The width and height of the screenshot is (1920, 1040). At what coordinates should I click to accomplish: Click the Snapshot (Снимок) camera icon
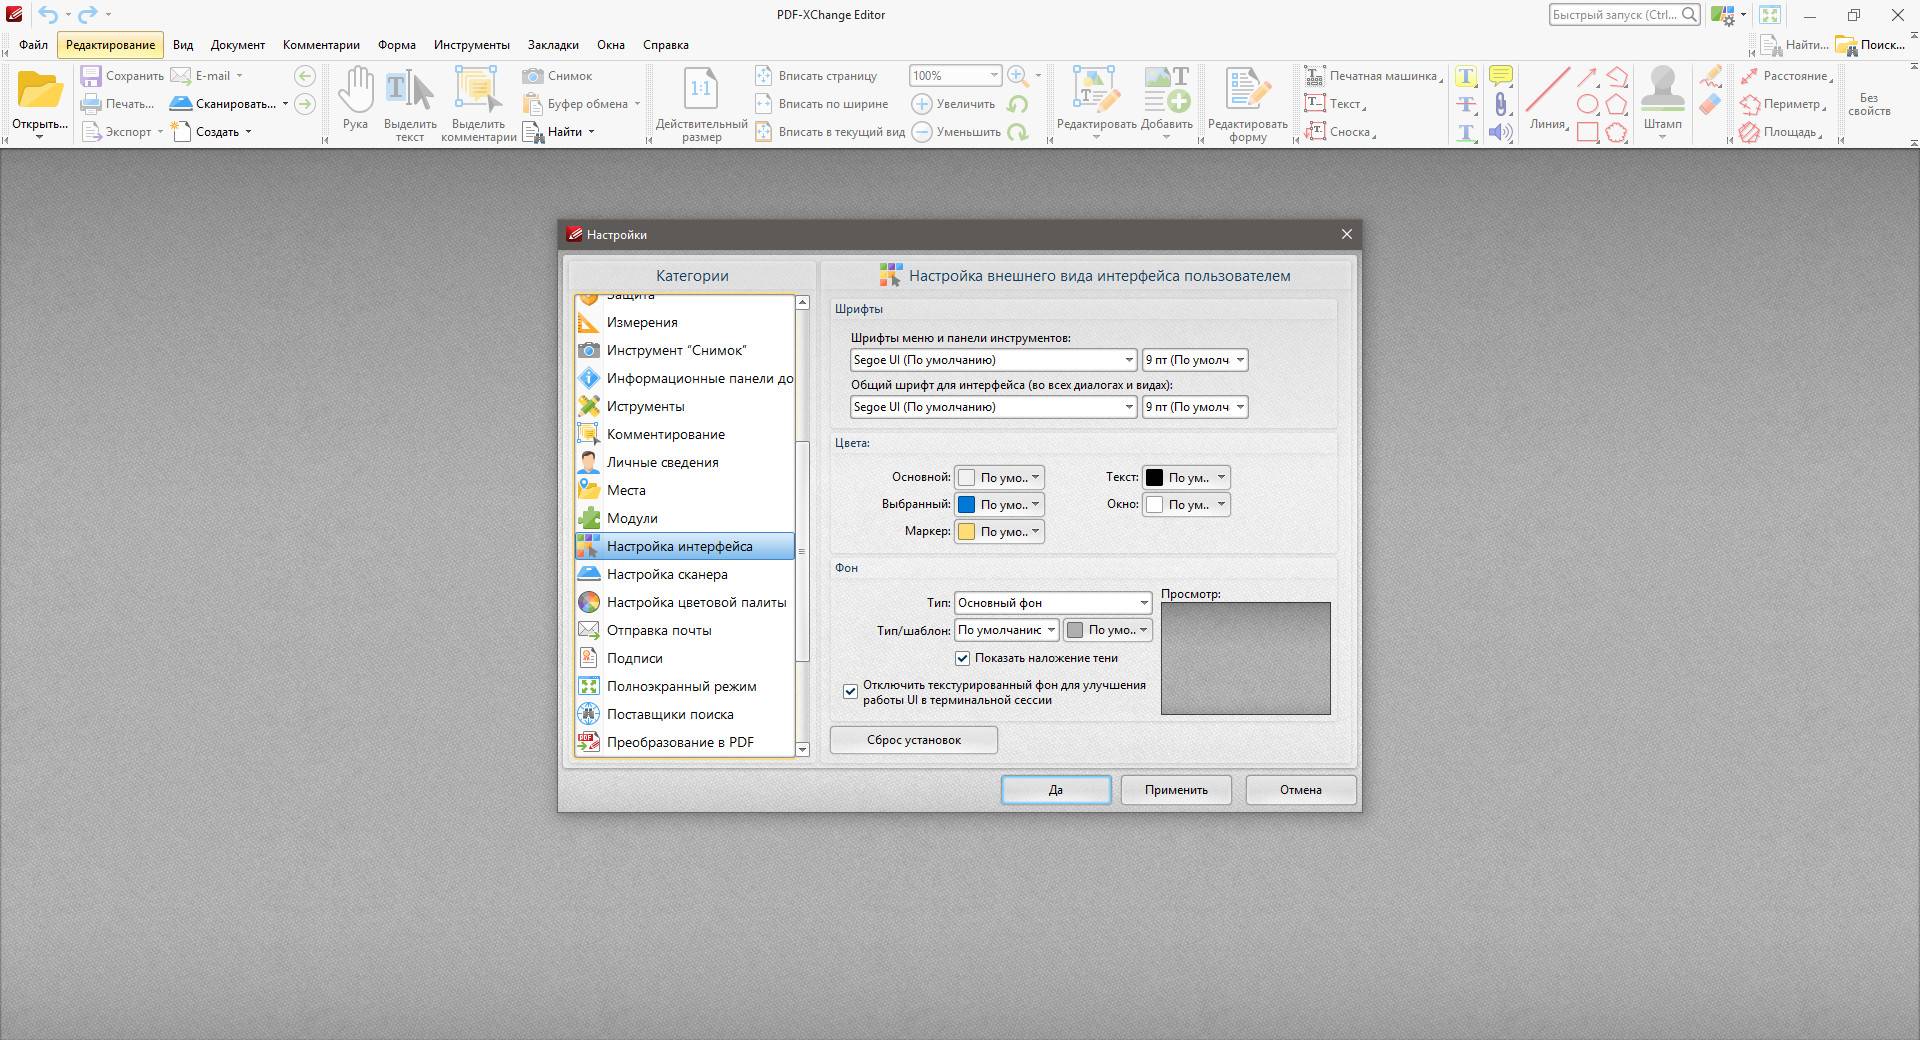pyautogui.click(x=533, y=76)
